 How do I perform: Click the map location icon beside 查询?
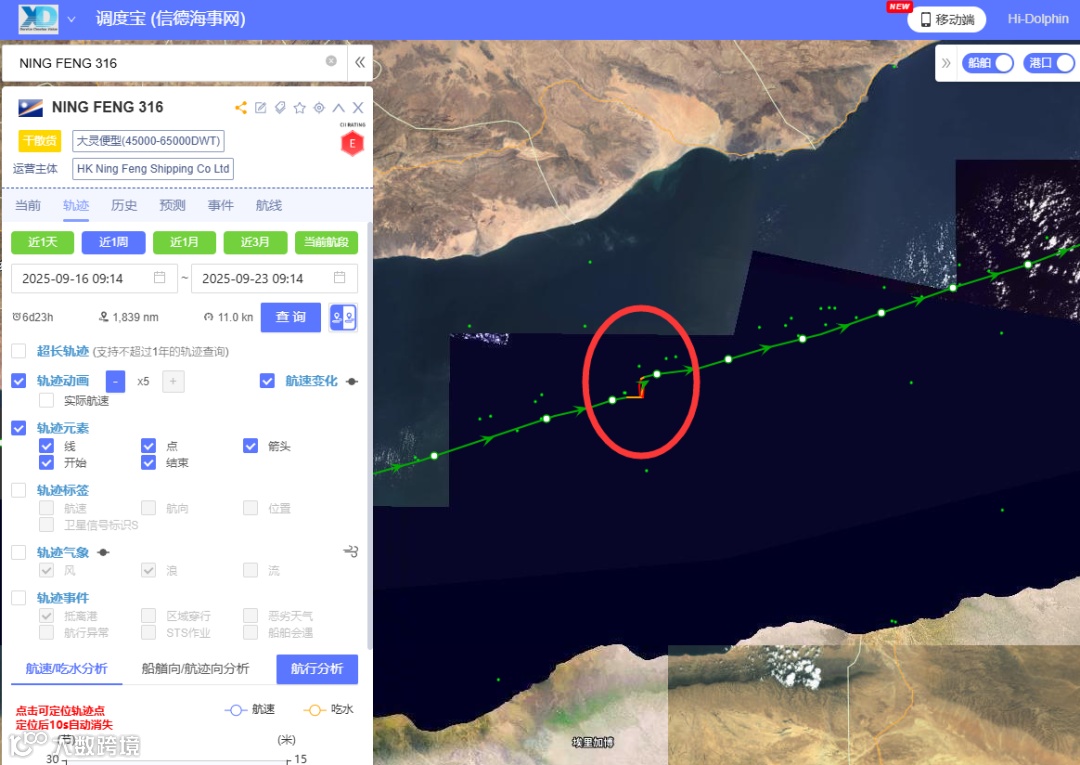coord(343,317)
